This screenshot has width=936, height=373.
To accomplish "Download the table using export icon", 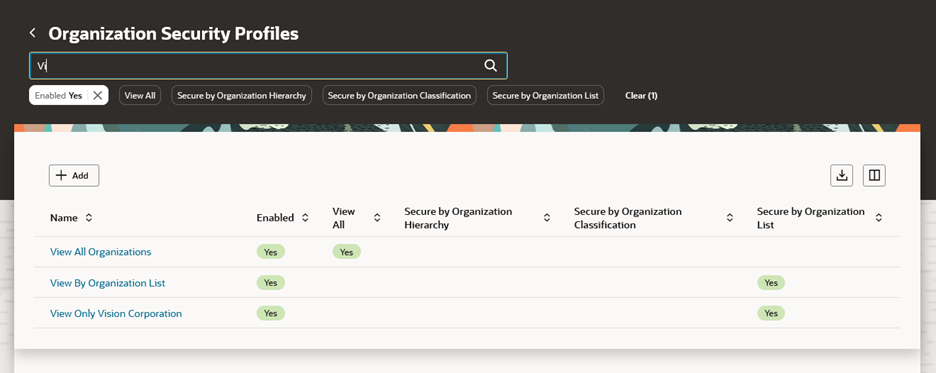I will click(842, 175).
